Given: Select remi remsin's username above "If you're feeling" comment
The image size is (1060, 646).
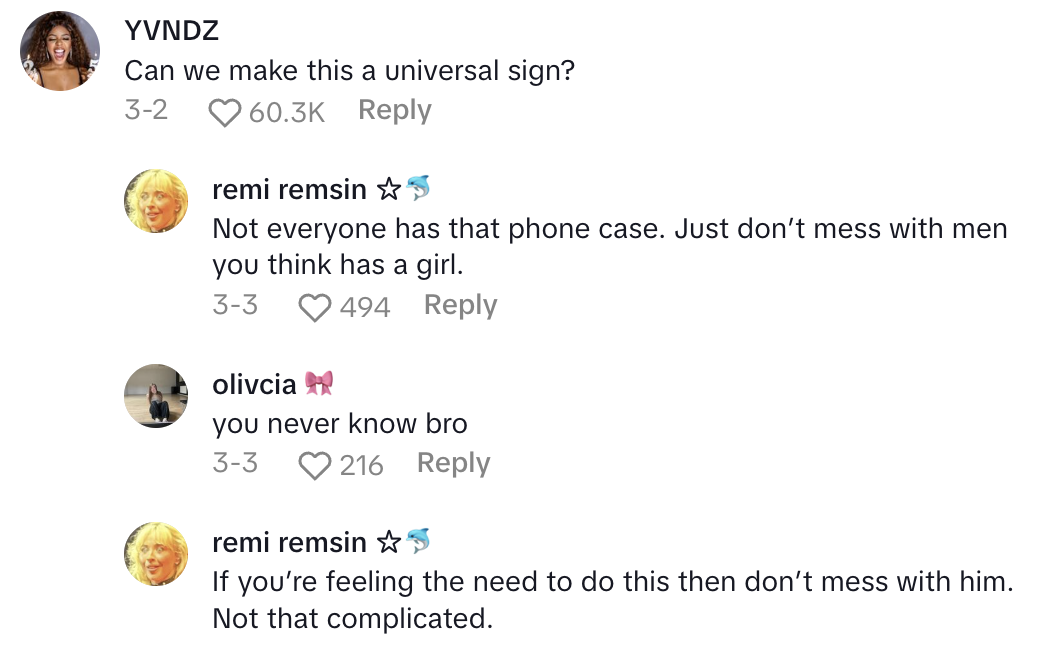Looking at the screenshot, I should (x=289, y=542).
